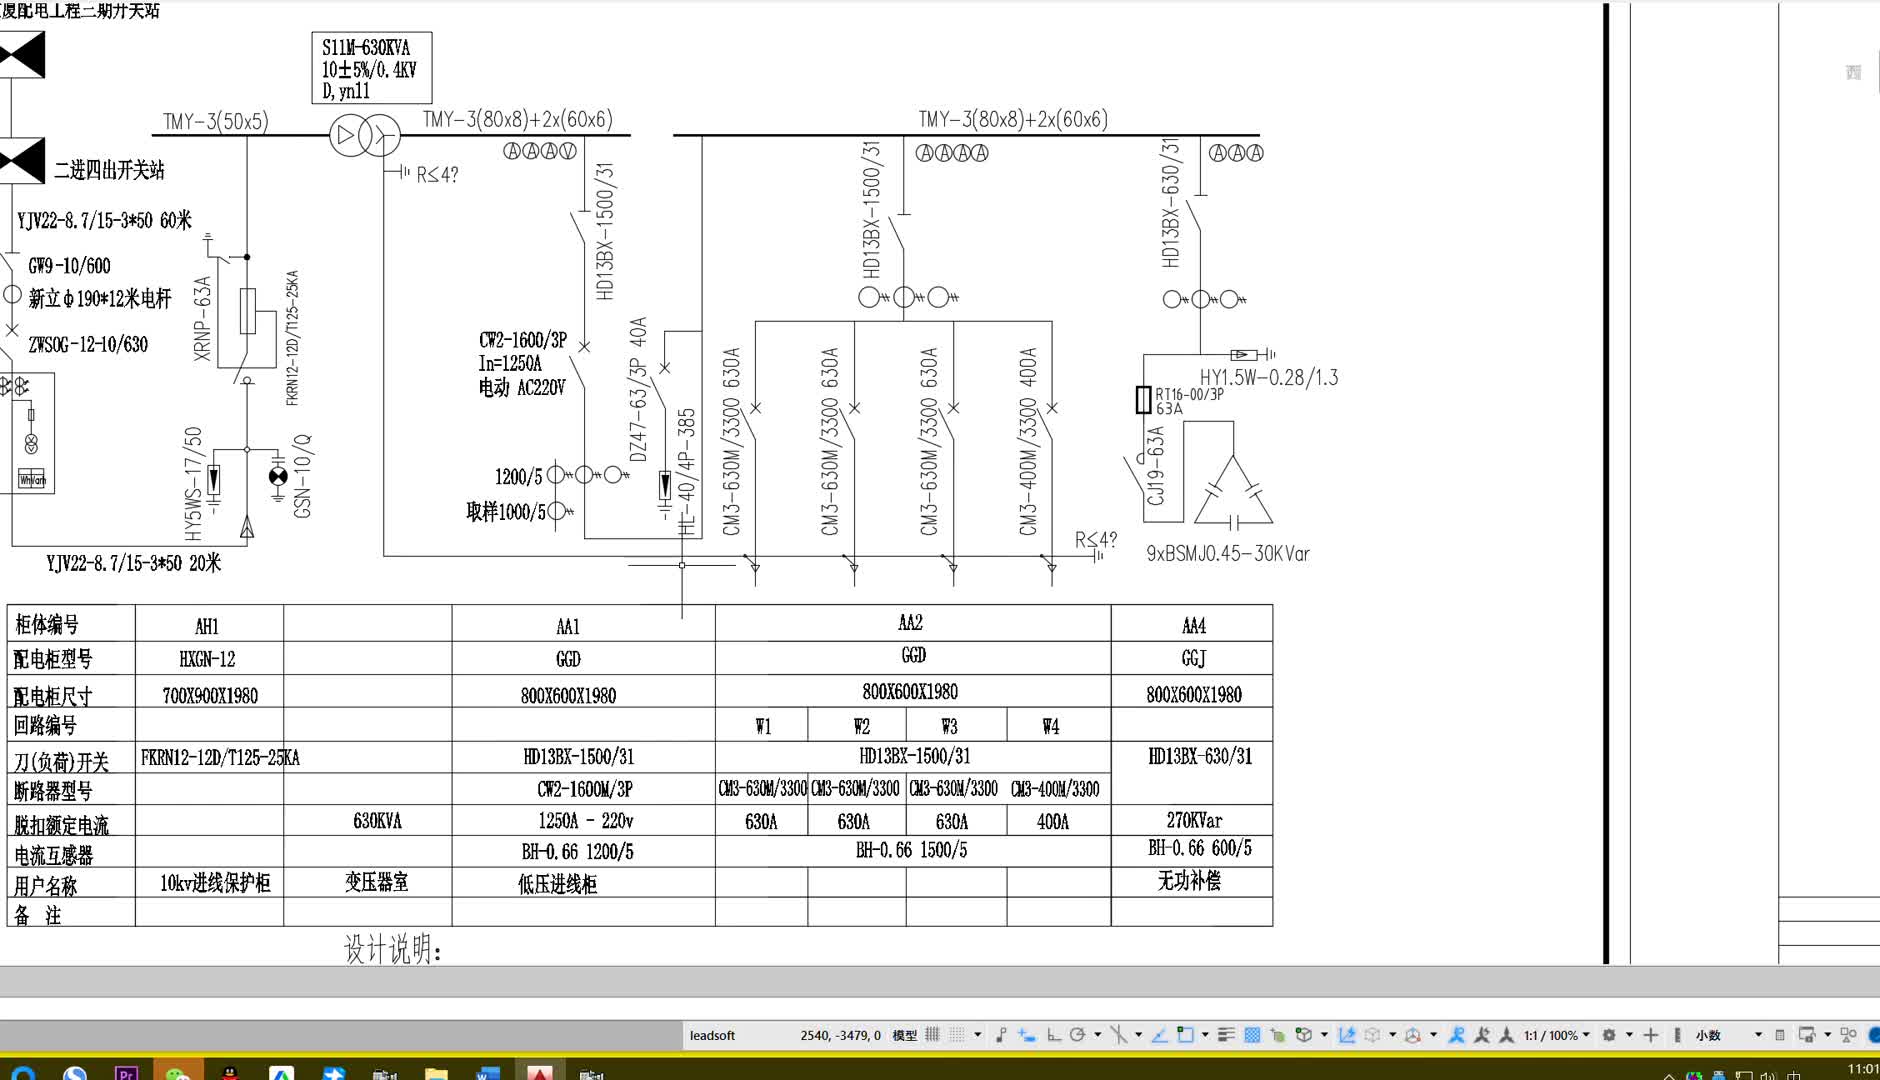Viewport: 1880px width, 1080px height.
Task: Click show lineweight icon
Action: 1226,1035
